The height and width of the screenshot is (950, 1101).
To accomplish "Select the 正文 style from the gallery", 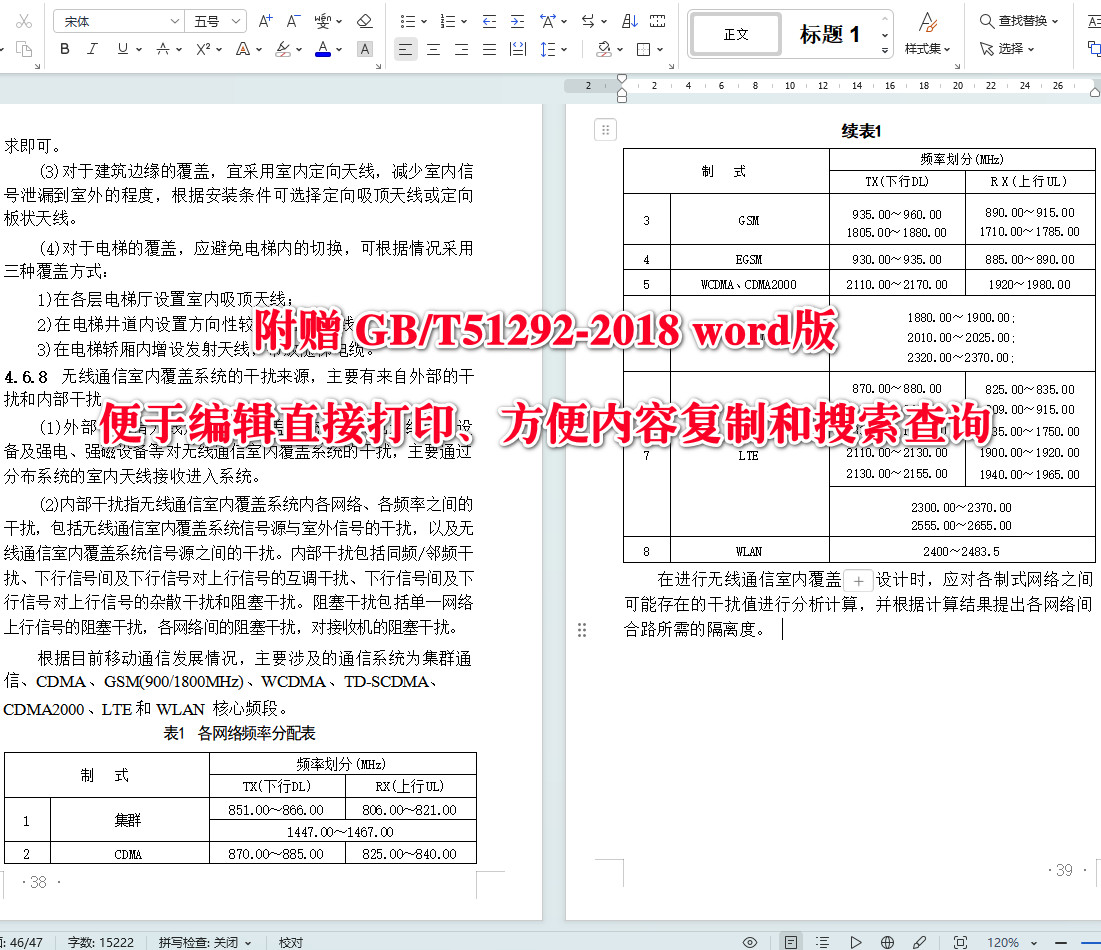I will pyautogui.click(x=736, y=33).
